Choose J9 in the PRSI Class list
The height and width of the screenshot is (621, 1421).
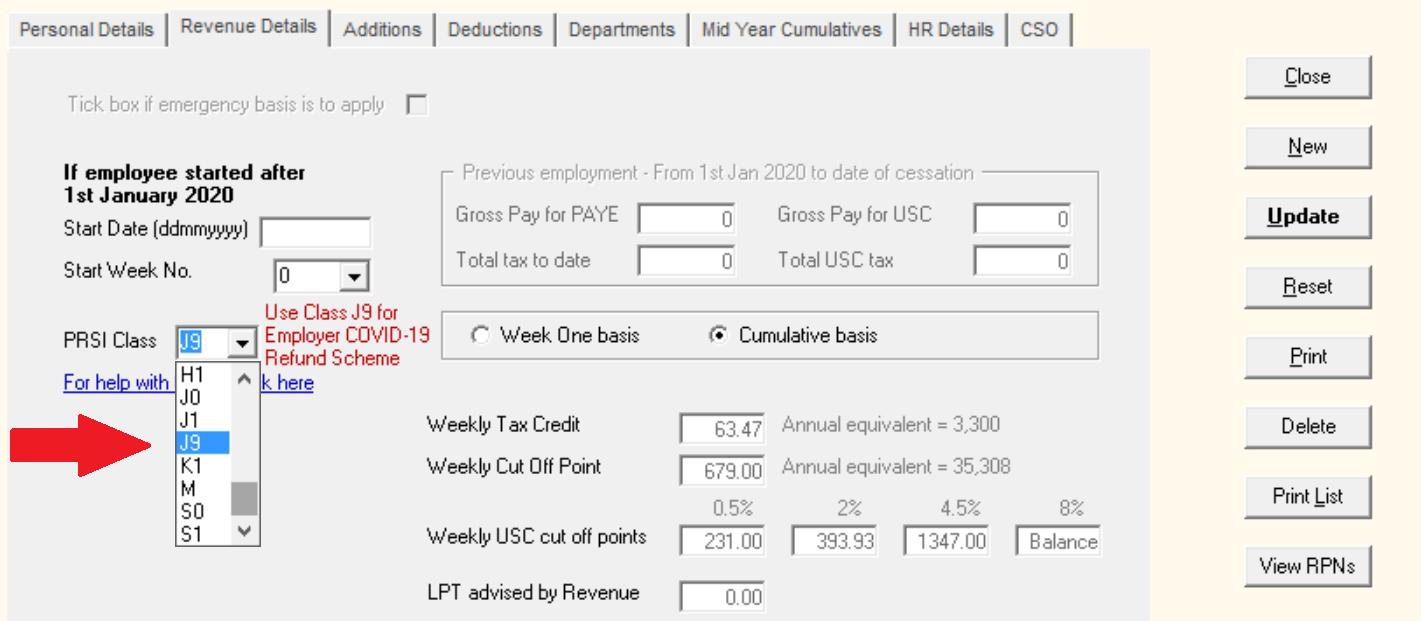pyautogui.click(x=203, y=443)
